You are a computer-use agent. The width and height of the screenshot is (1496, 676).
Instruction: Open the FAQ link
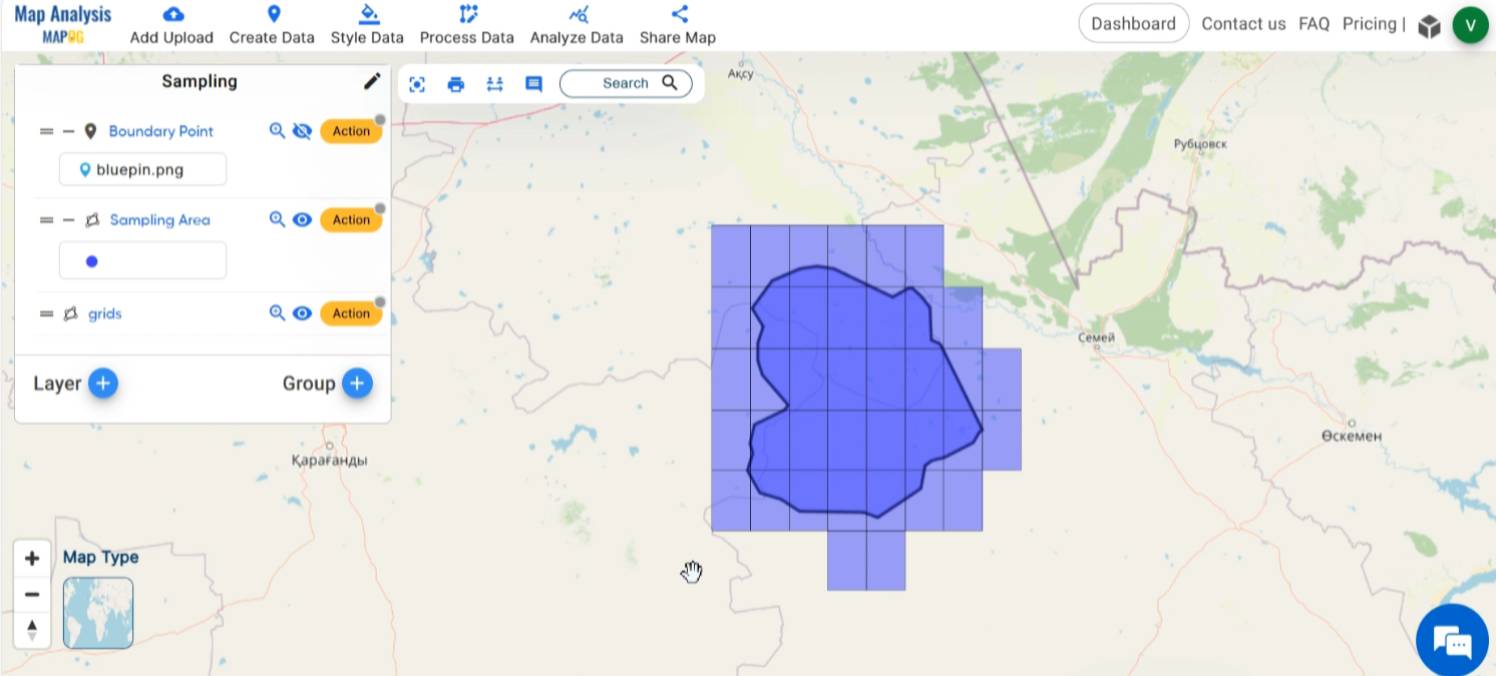point(1314,24)
